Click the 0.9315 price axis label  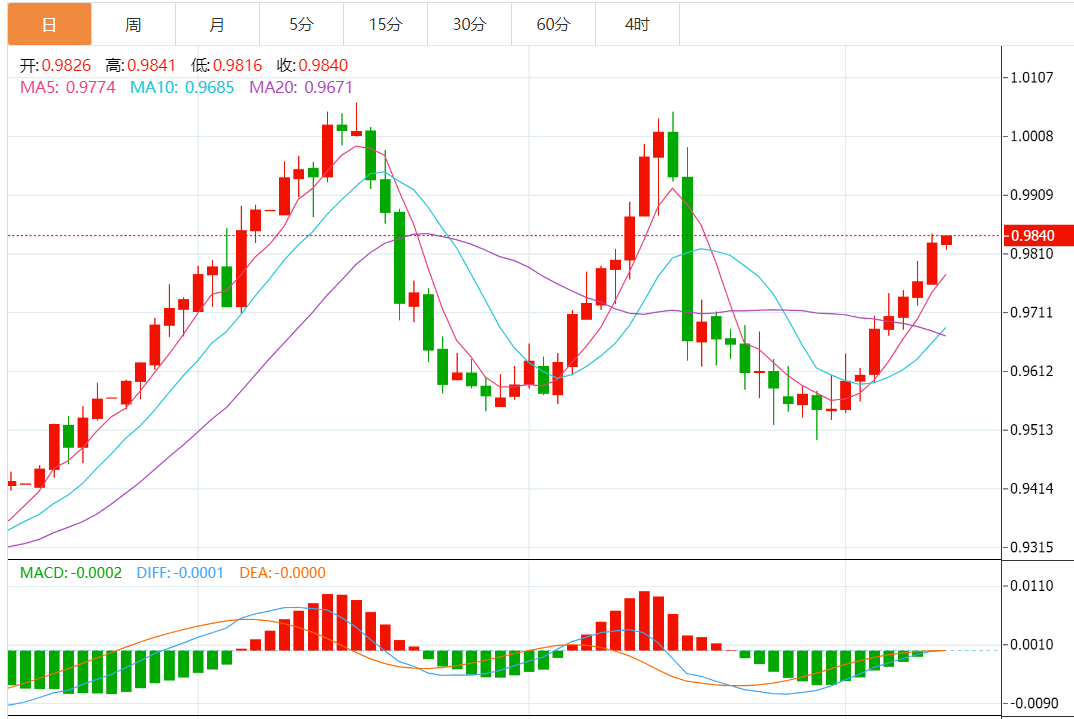click(1032, 548)
